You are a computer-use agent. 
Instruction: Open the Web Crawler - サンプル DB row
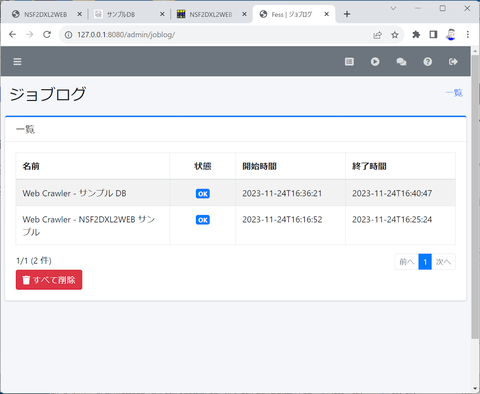click(235, 193)
